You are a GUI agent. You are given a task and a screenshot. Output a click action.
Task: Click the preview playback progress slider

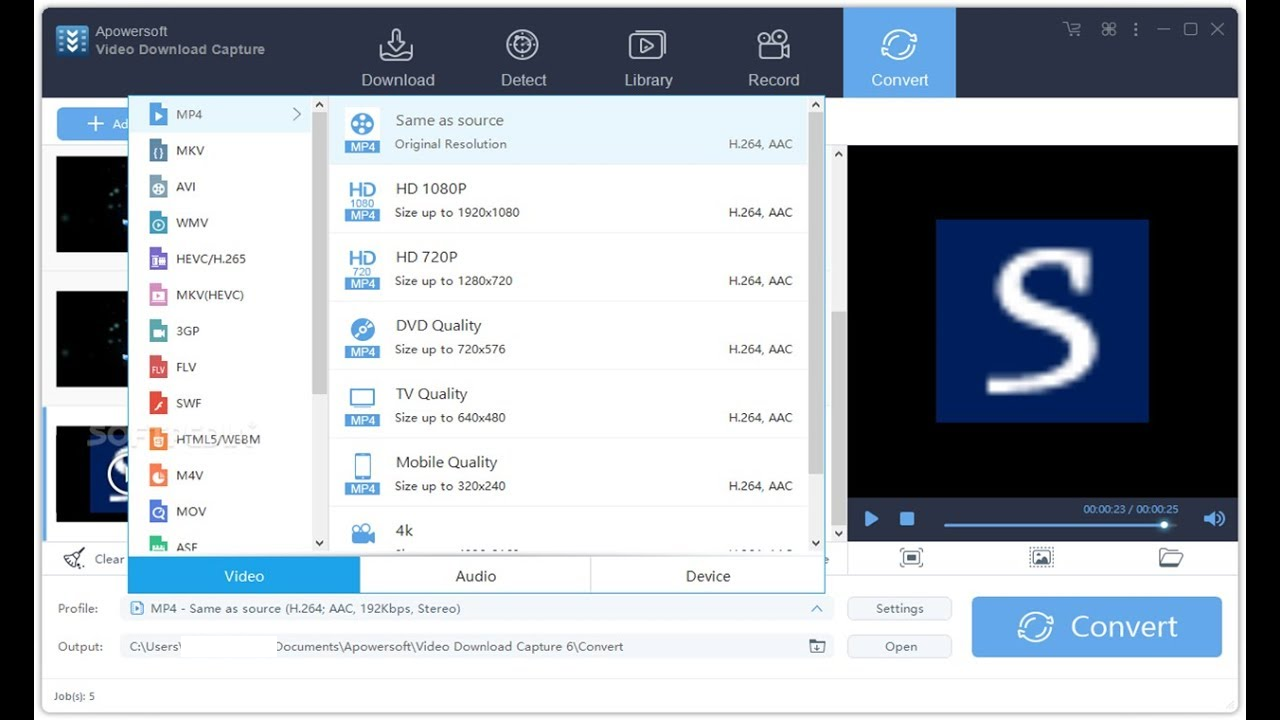1059,525
